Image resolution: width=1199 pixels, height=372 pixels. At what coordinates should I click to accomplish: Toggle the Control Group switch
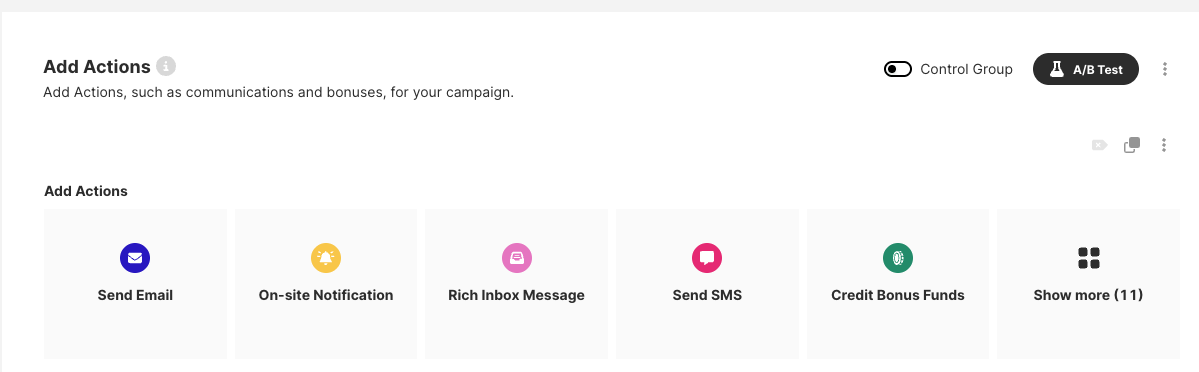pyautogui.click(x=898, y=69)
